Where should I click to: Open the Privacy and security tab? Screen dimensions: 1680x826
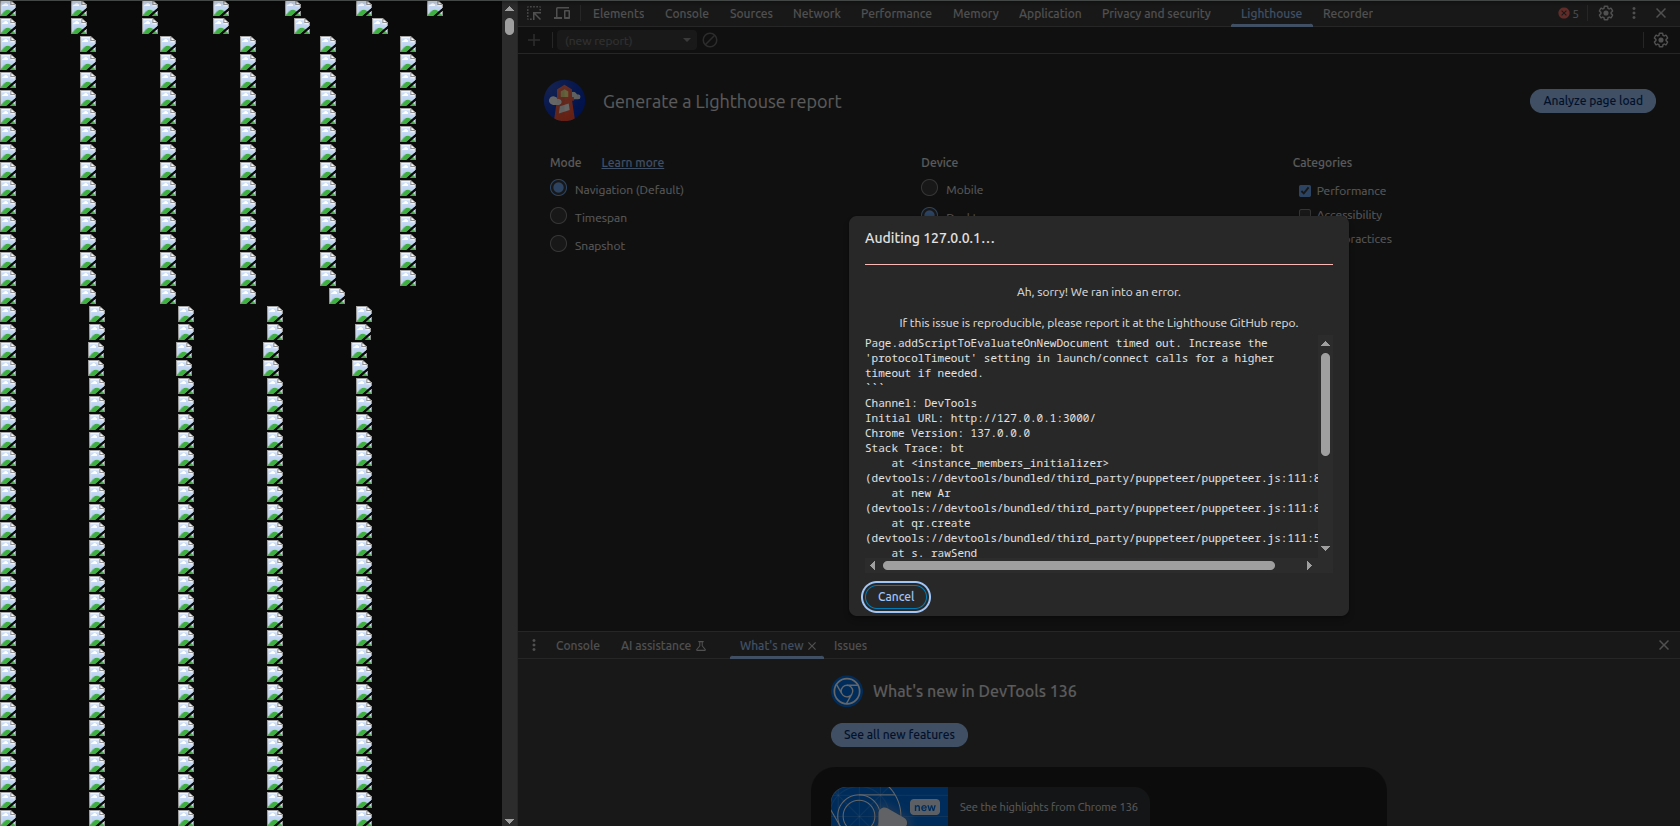pos(1156,13)
